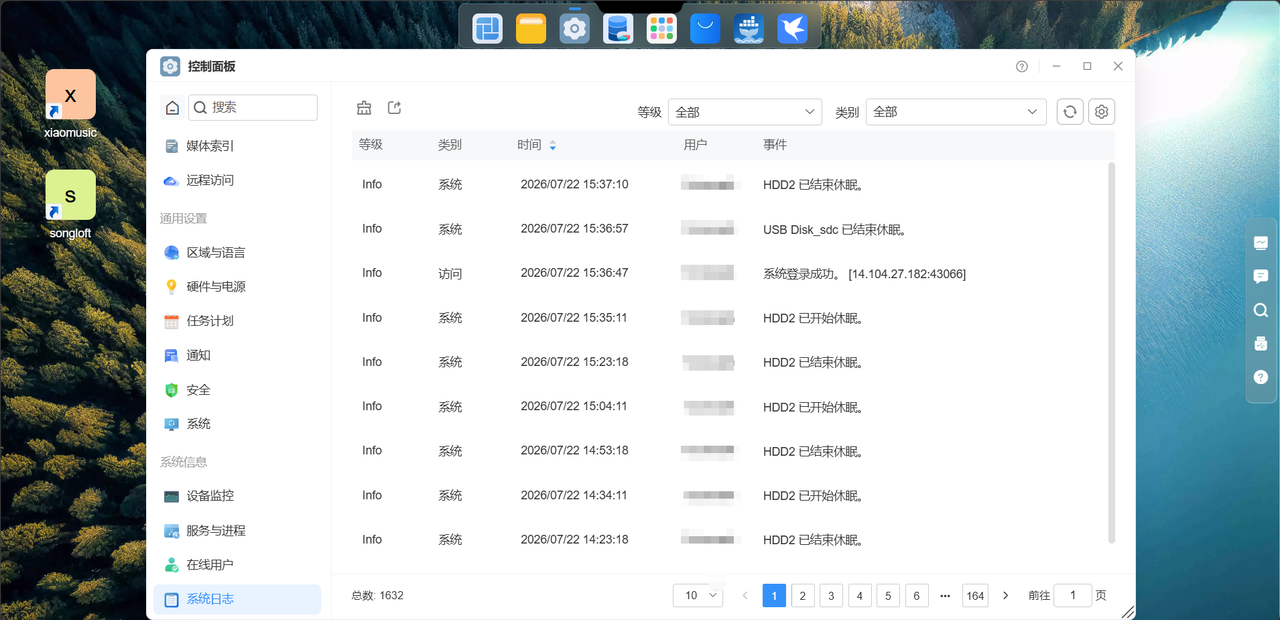The width and height of the screenshot is (1280, 620).
Task: Click help question icon in right widget bar
Action: coord(1261,378)
